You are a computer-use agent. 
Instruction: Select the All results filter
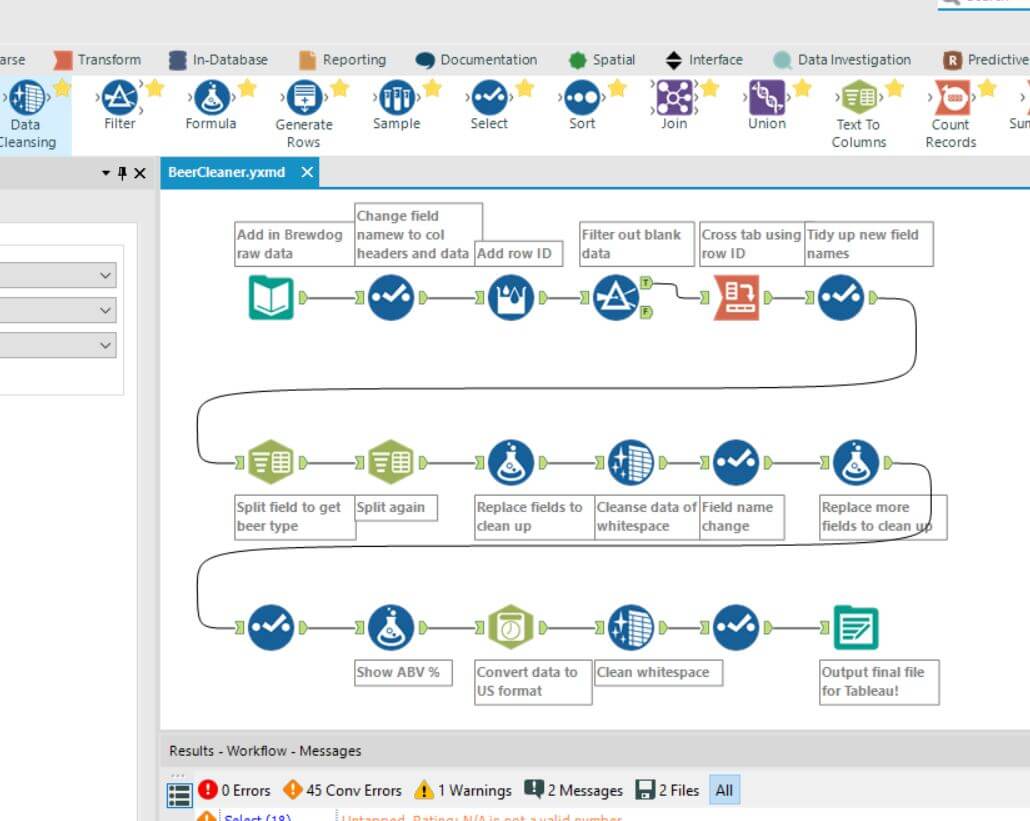[725, 790]
